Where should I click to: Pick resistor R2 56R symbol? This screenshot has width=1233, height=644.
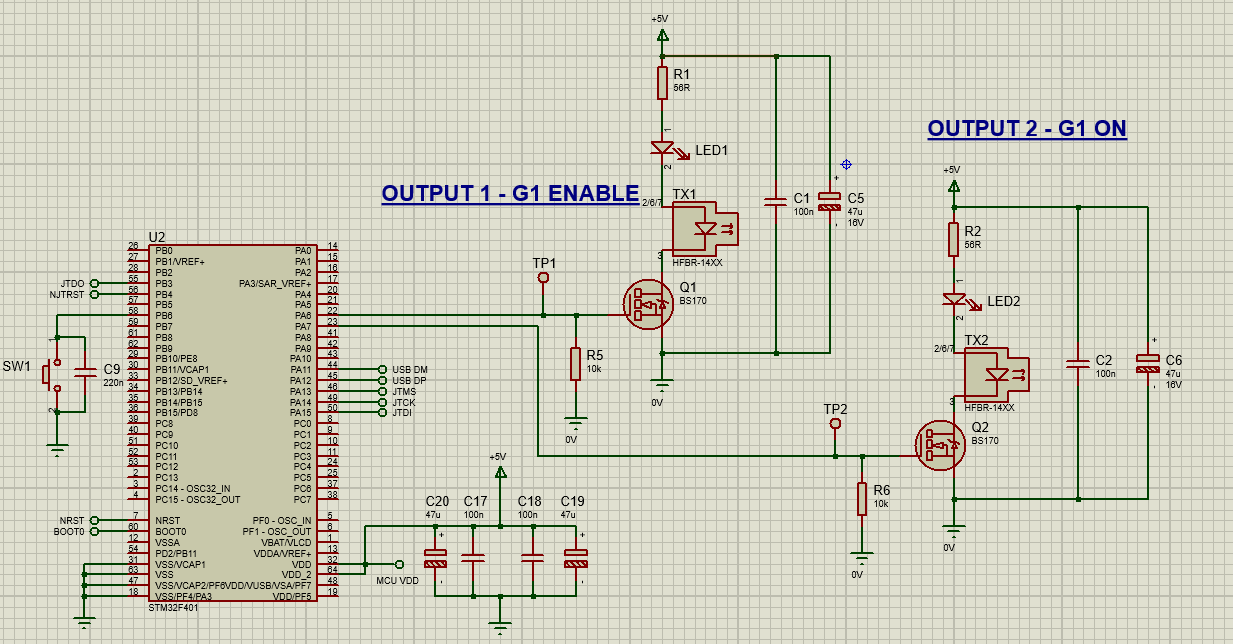[954, 239]
